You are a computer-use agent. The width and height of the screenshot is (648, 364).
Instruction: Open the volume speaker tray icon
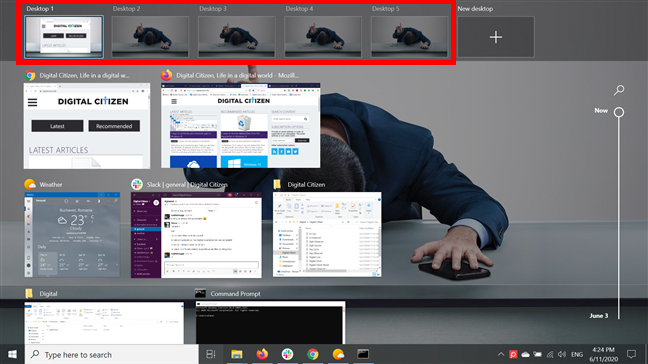pos(562,354)
